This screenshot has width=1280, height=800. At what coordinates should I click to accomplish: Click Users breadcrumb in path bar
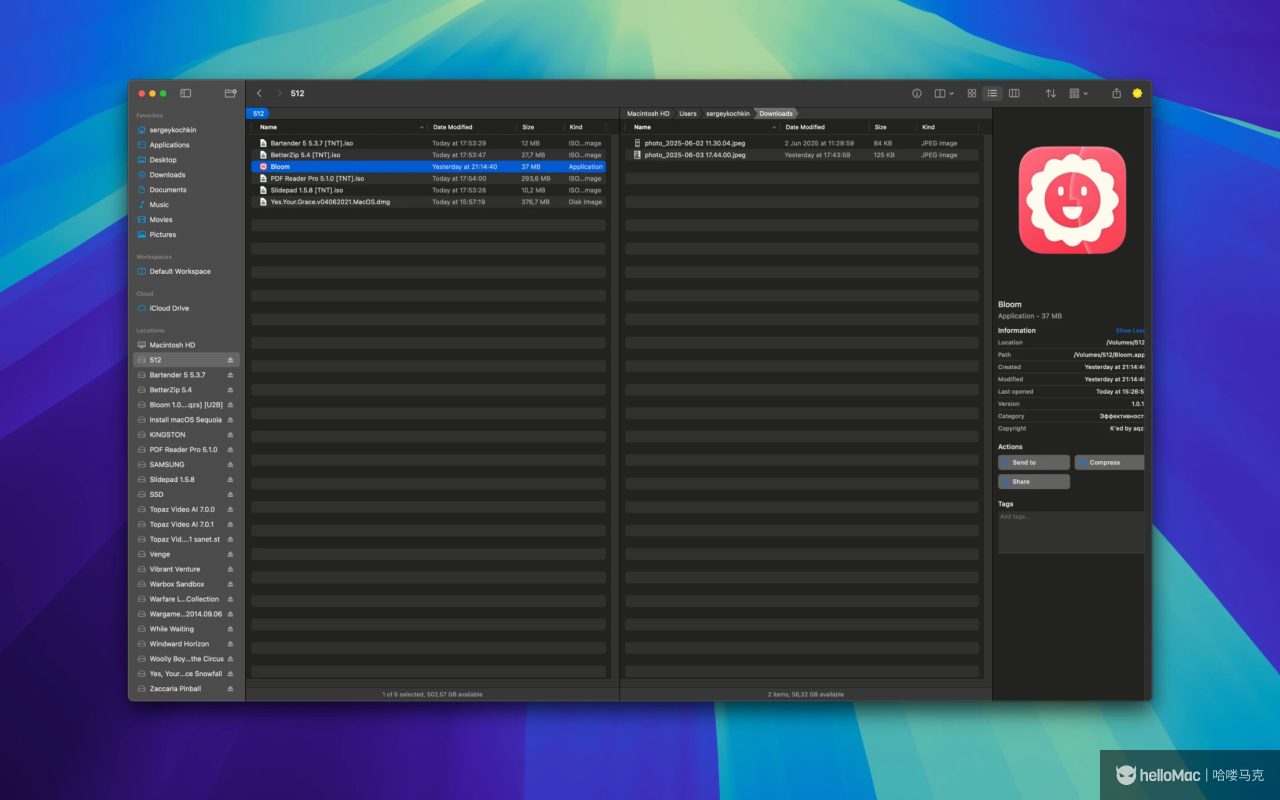tap(688, 114)
